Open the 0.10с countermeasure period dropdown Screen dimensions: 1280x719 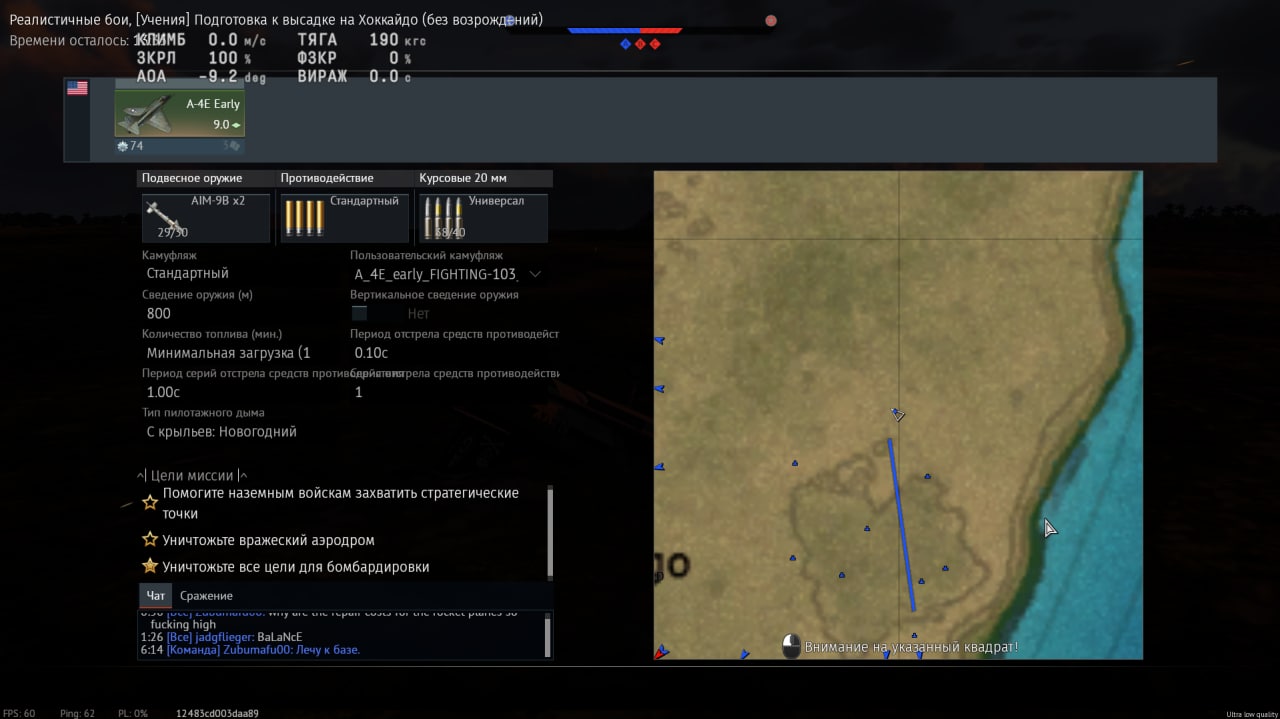tap(448, 353)
